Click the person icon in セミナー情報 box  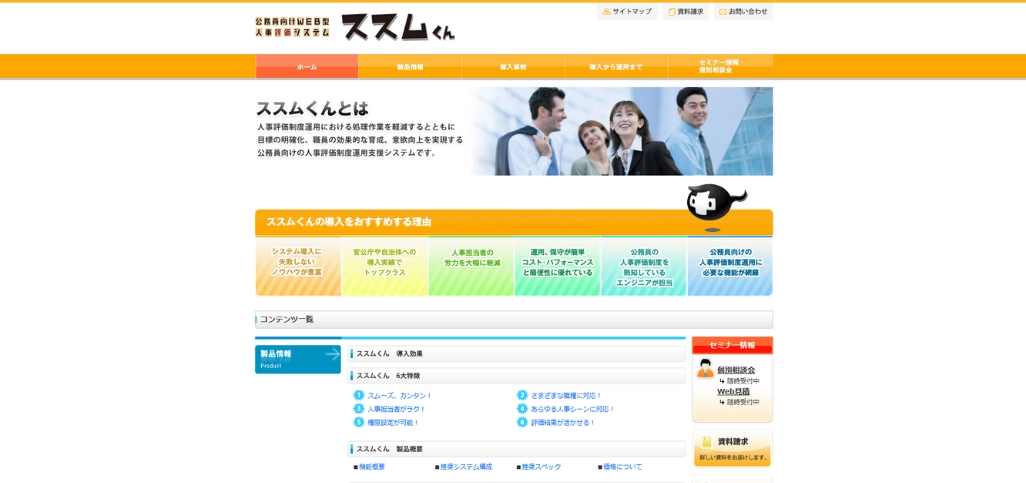coord(705,368)
